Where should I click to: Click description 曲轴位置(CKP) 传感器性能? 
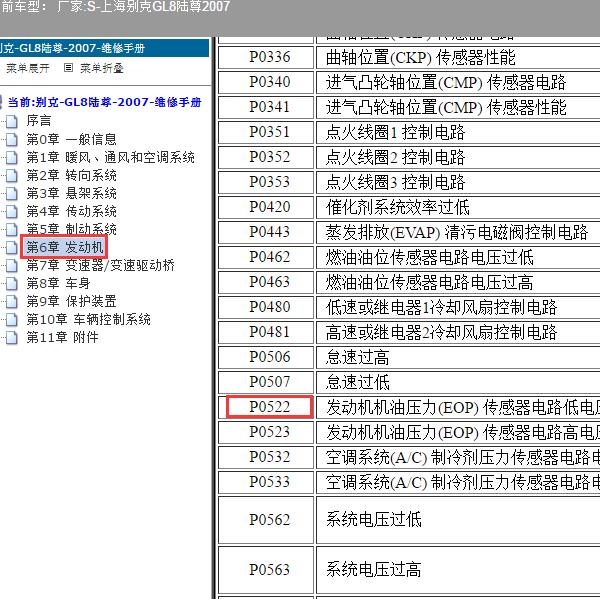421,58
